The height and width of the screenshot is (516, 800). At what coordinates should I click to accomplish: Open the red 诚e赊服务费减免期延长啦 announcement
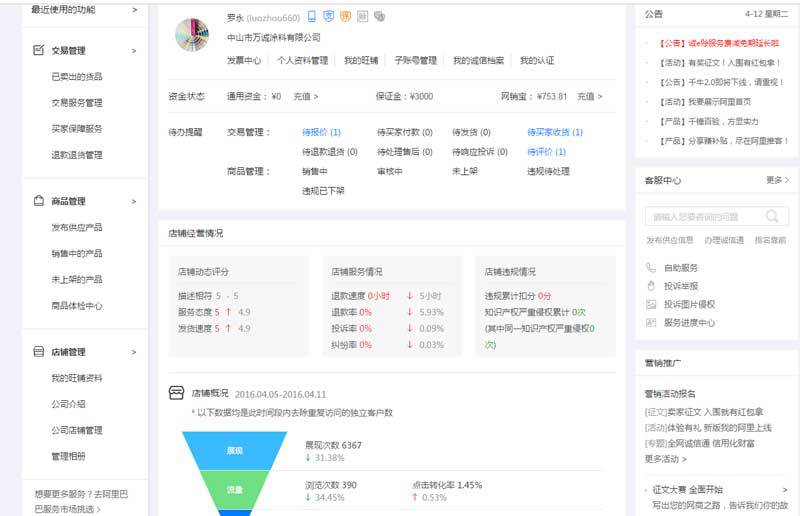(719, 43)
